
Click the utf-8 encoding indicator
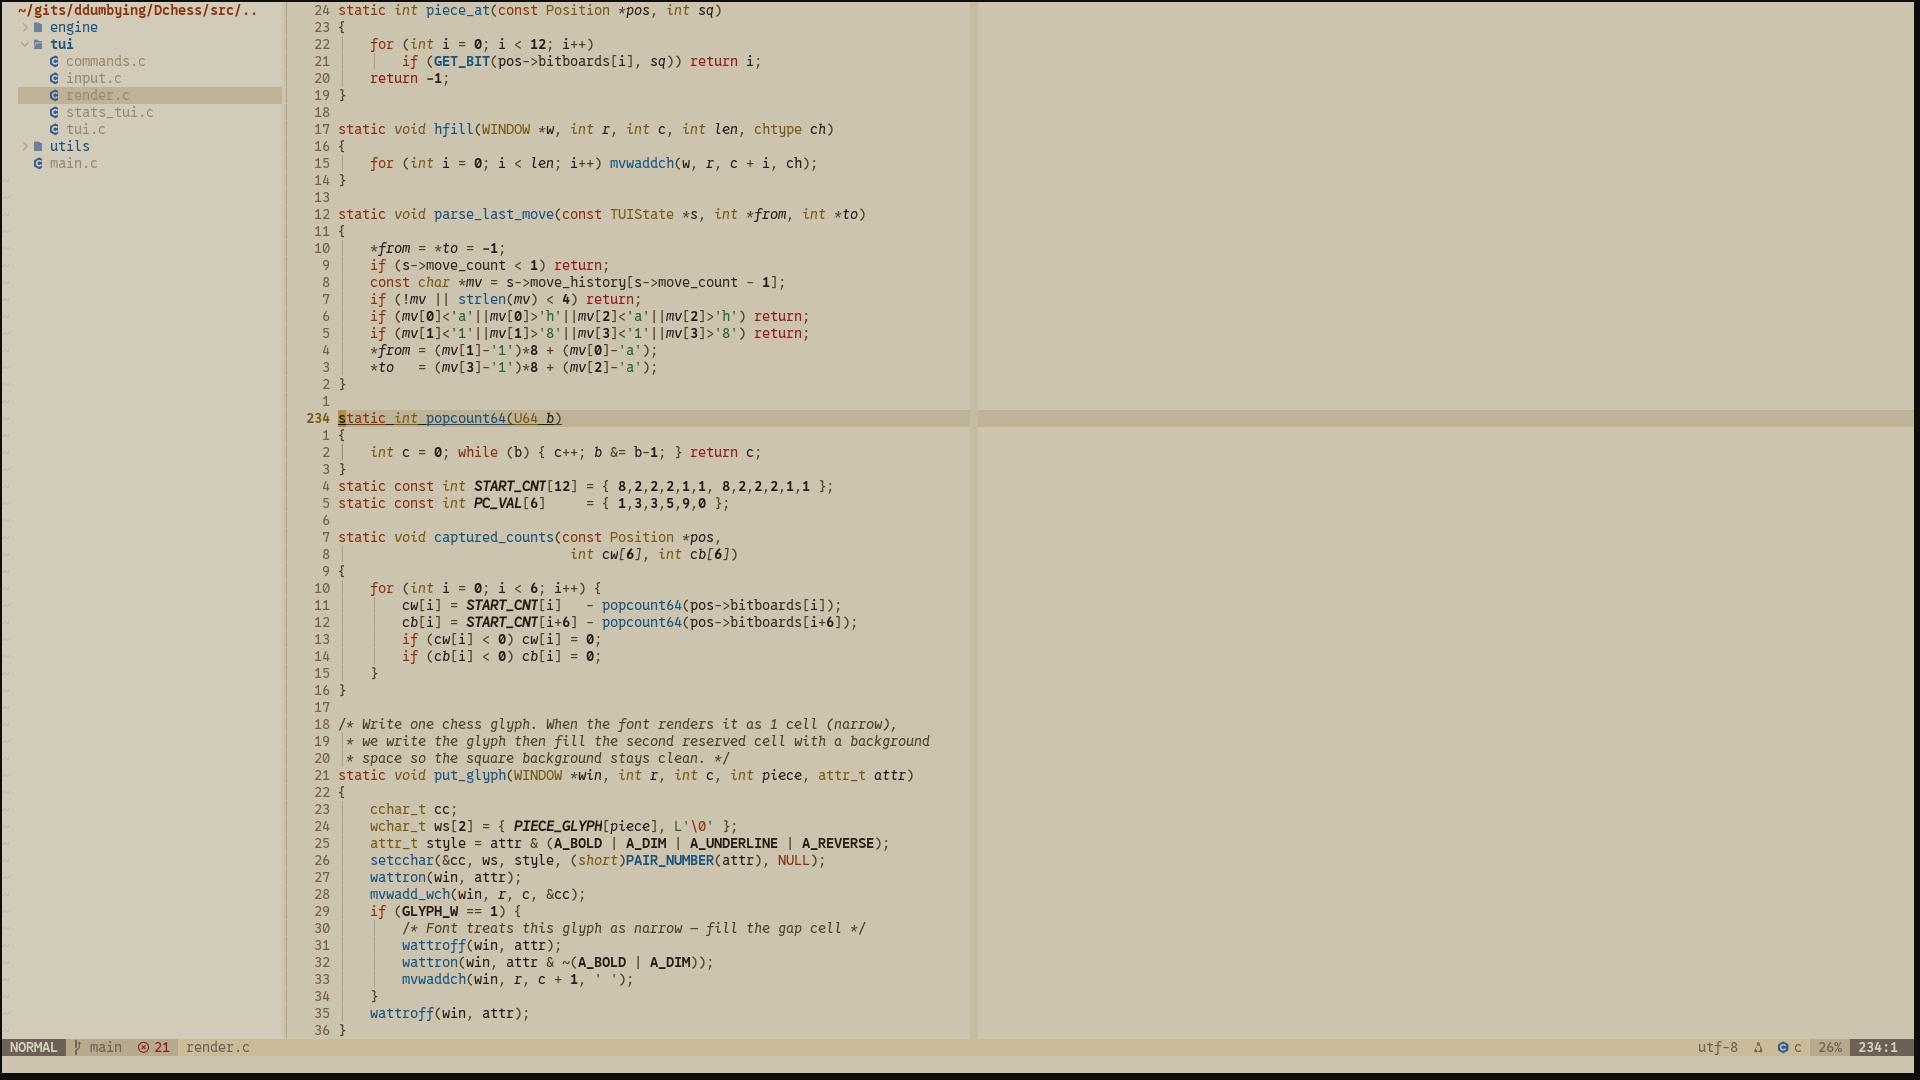click(x=1717, y=1047)
